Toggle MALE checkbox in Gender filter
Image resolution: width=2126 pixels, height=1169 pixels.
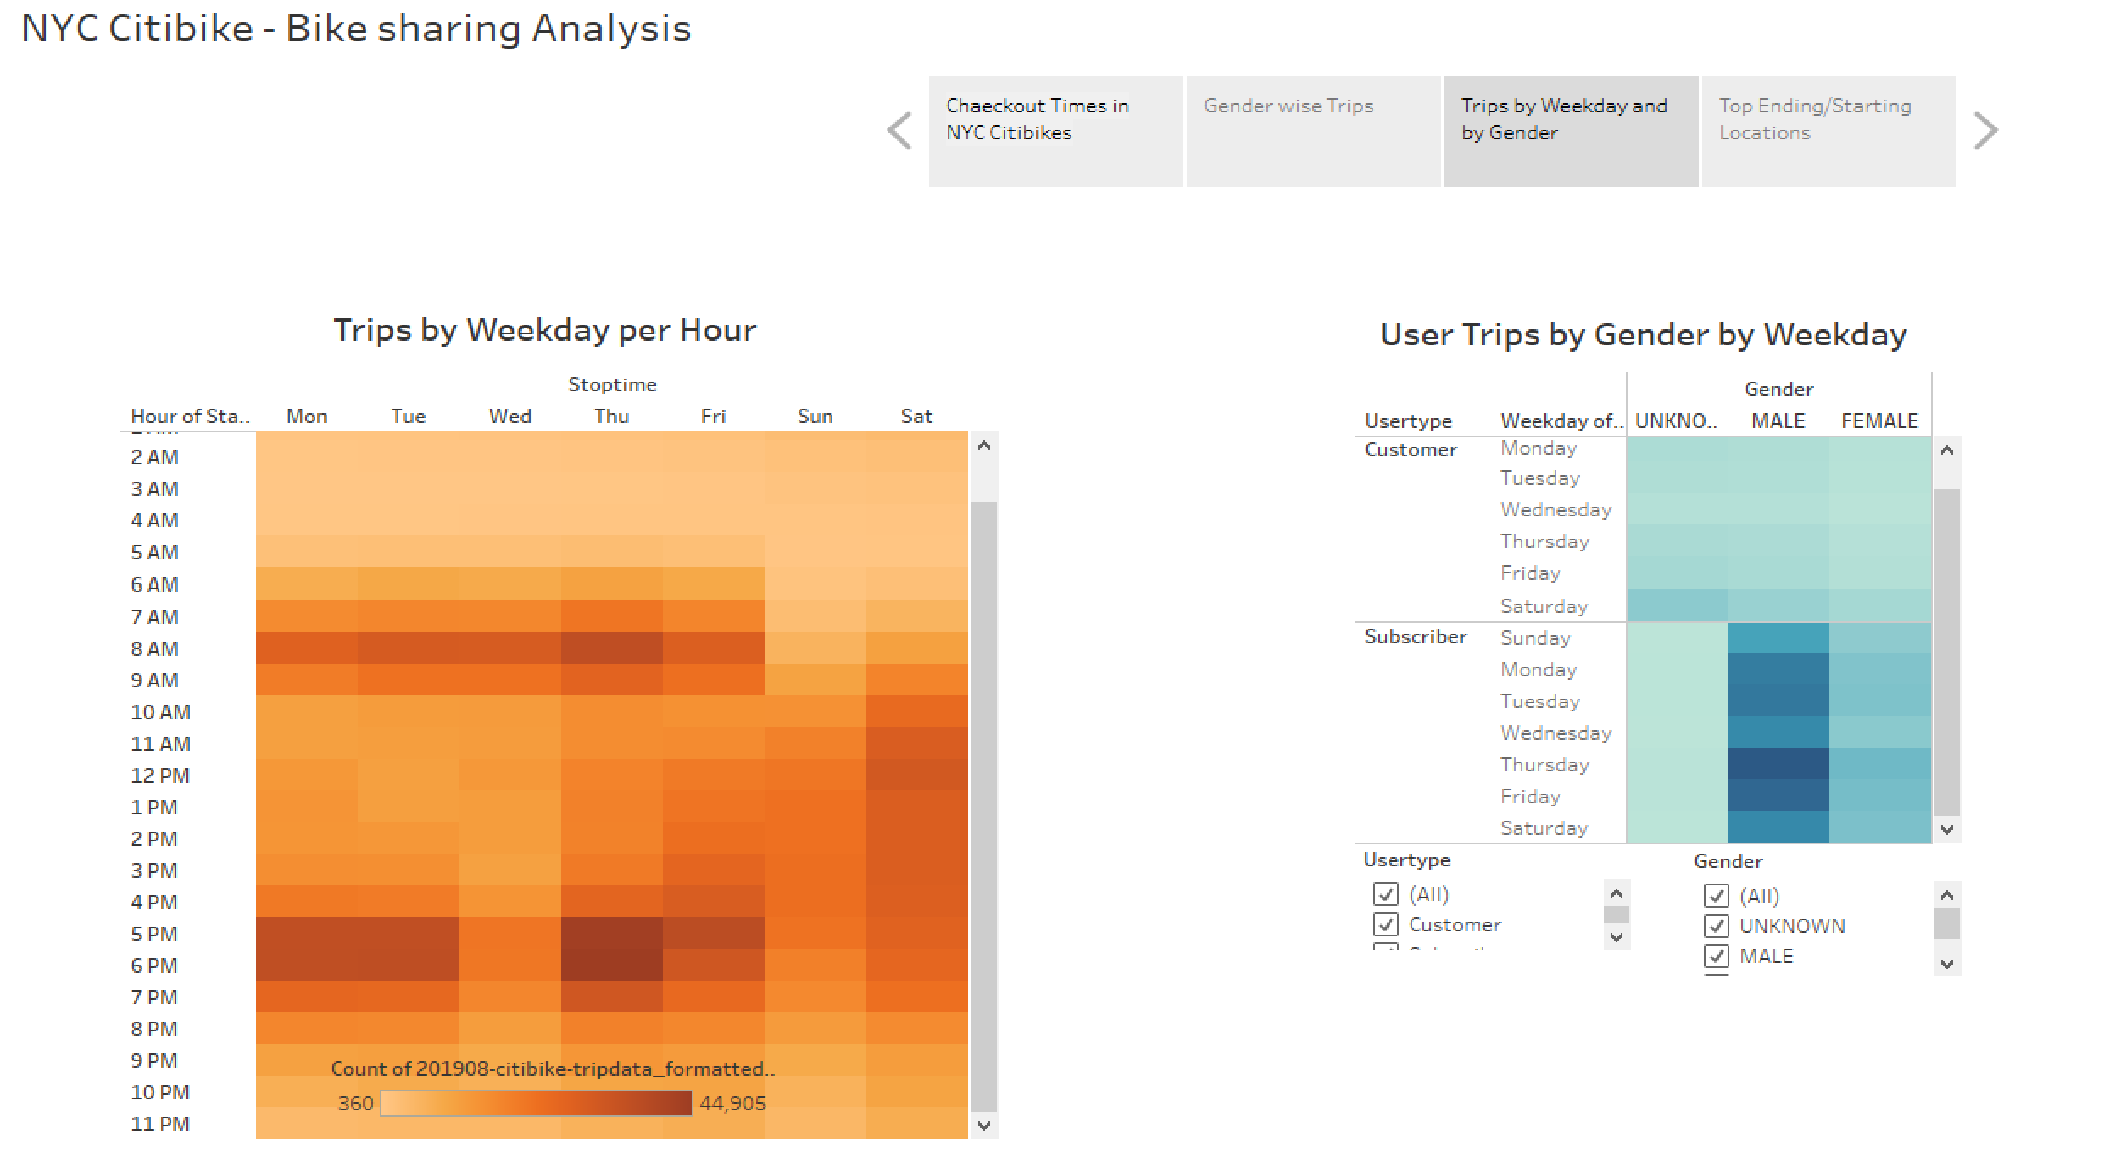(x=1716, y=956)
